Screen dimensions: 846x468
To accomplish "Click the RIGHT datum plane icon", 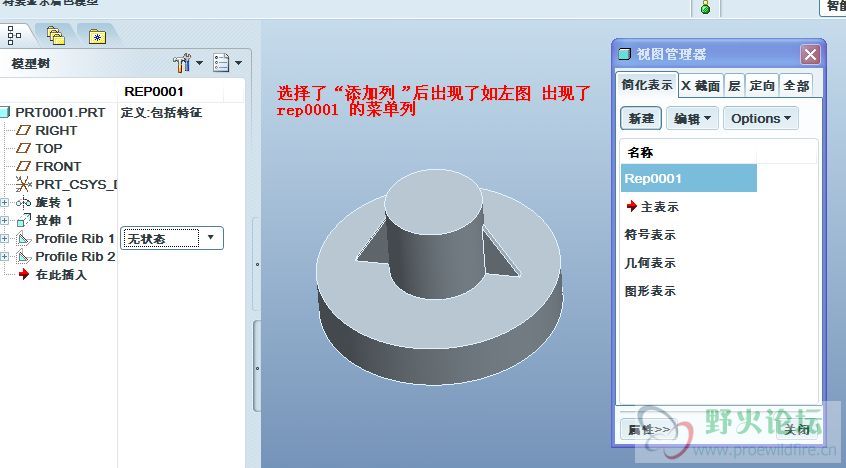I will click(x=23, y=130).
